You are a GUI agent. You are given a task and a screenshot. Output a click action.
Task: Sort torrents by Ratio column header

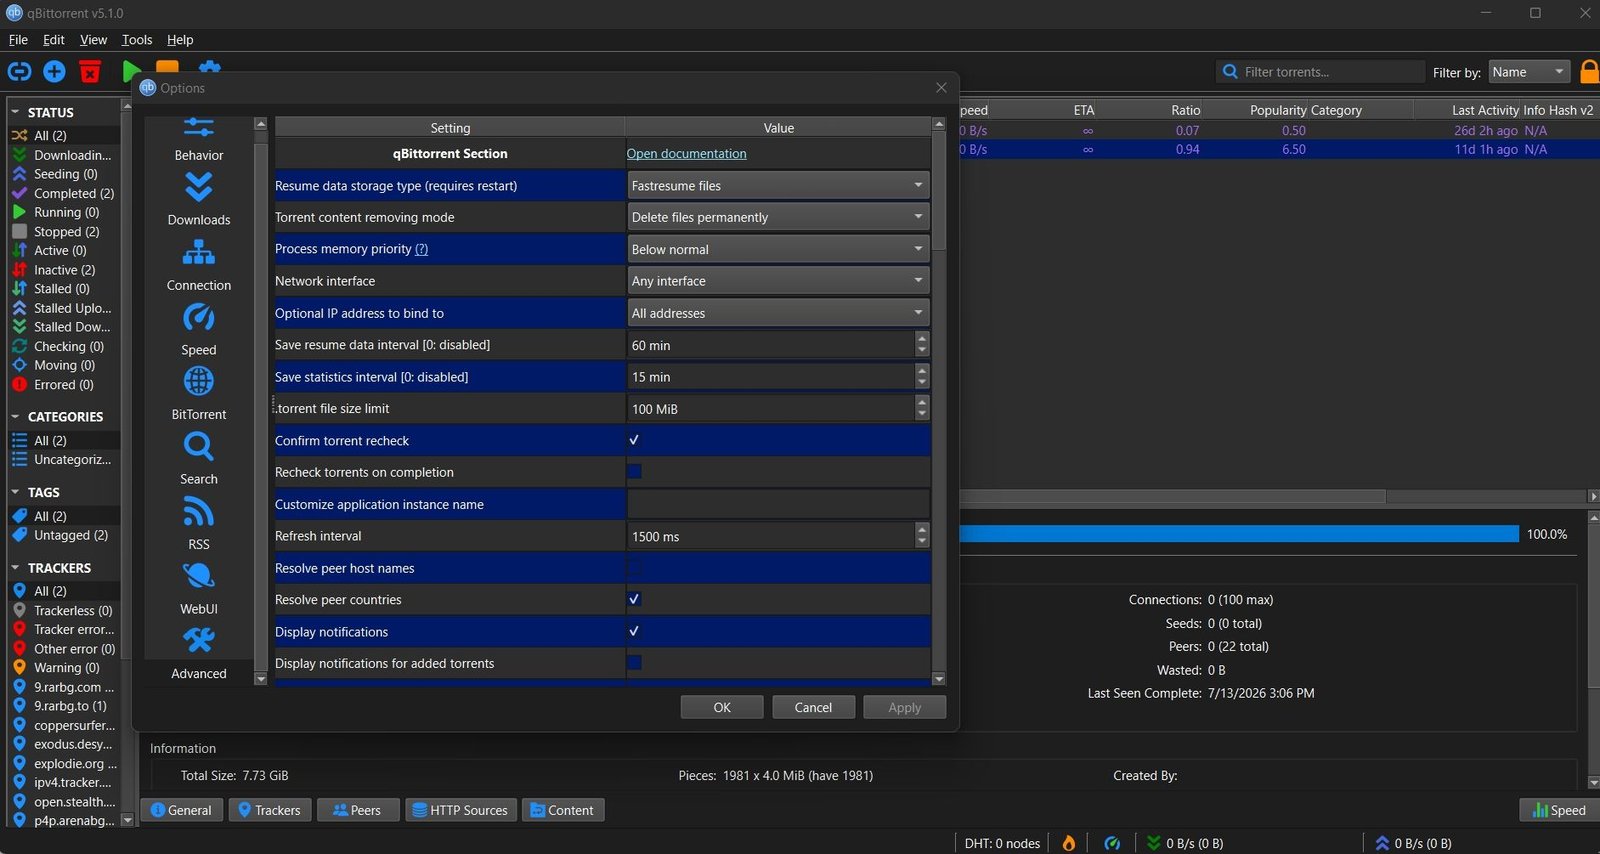1185,110
